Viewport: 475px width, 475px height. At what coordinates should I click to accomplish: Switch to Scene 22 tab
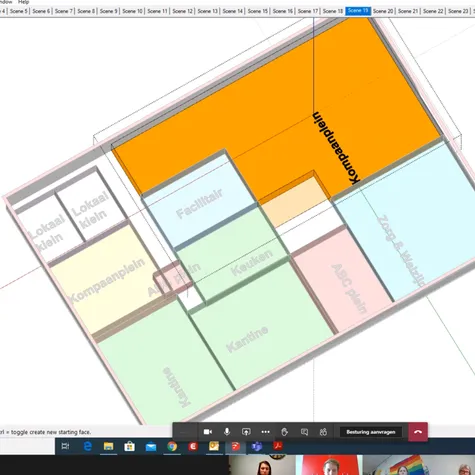[x=433, y=11]
